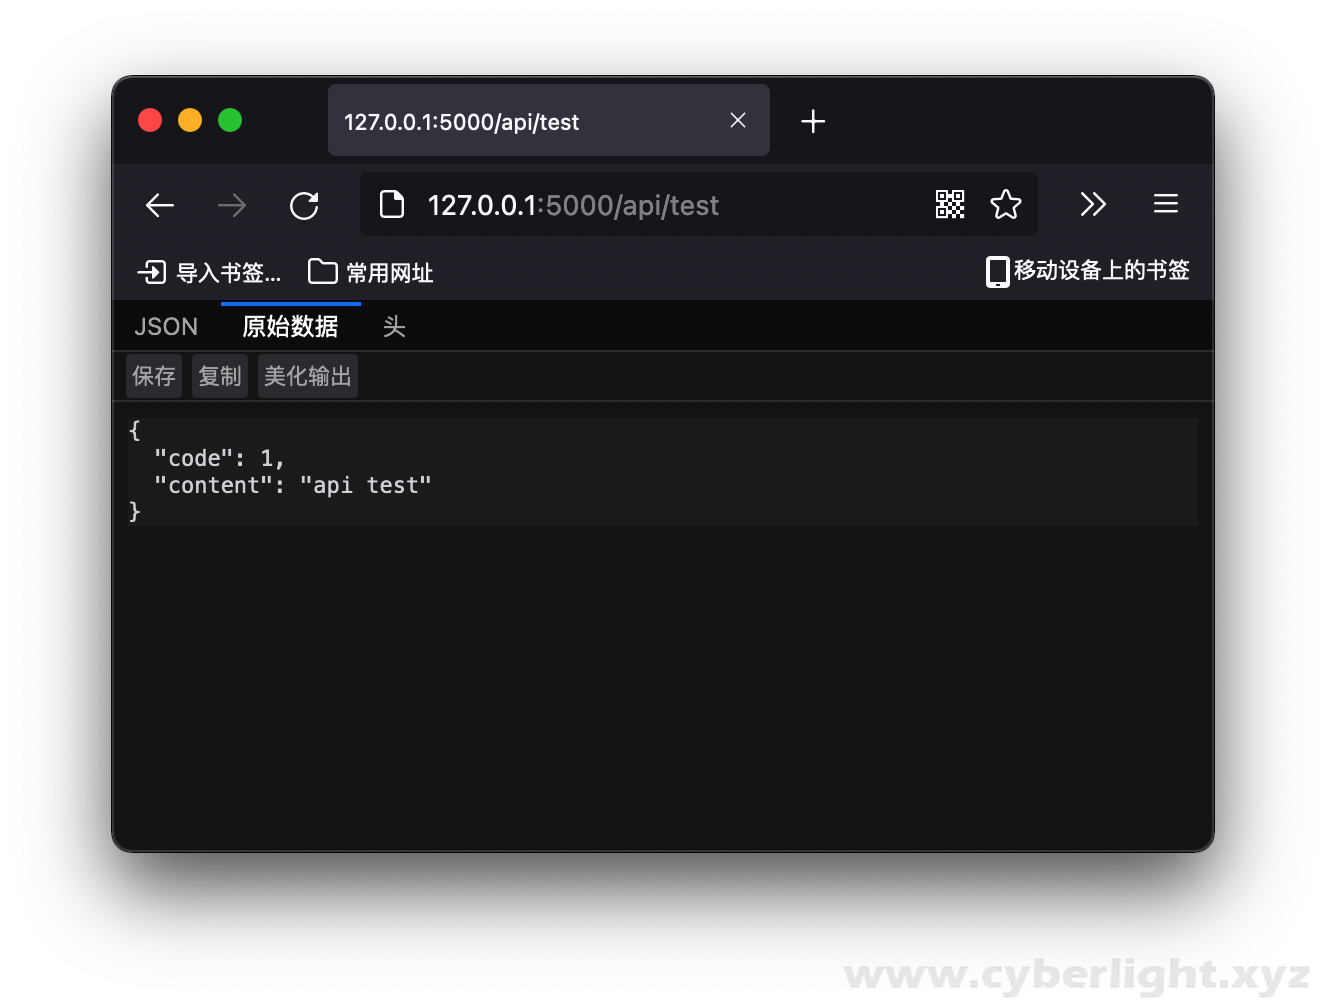Maximize window with green button
Screen dimensions: 1326x1000
coord(230,120)
